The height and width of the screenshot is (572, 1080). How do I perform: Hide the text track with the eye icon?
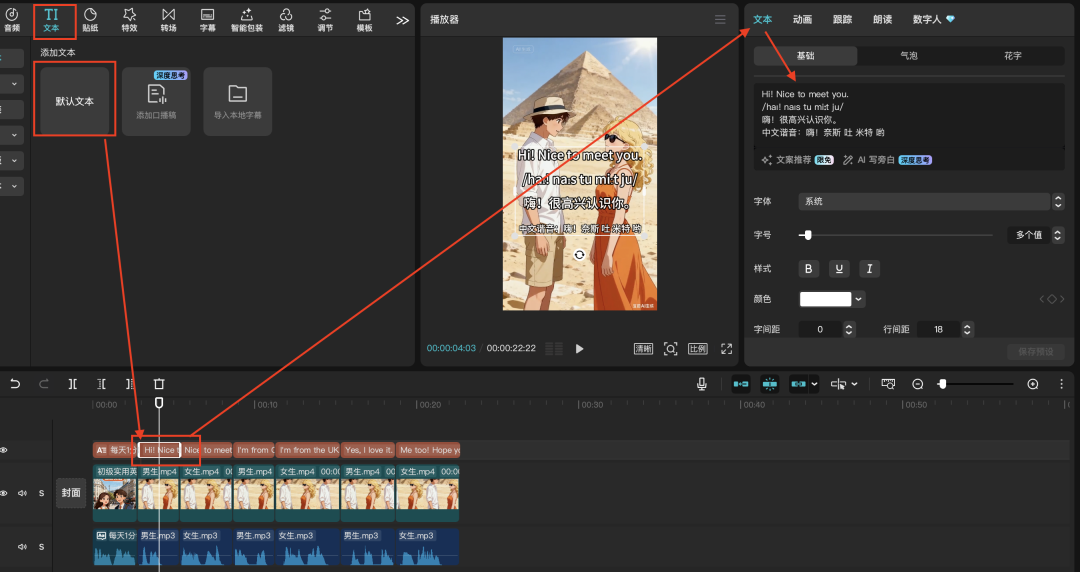[x=4, y=450]
